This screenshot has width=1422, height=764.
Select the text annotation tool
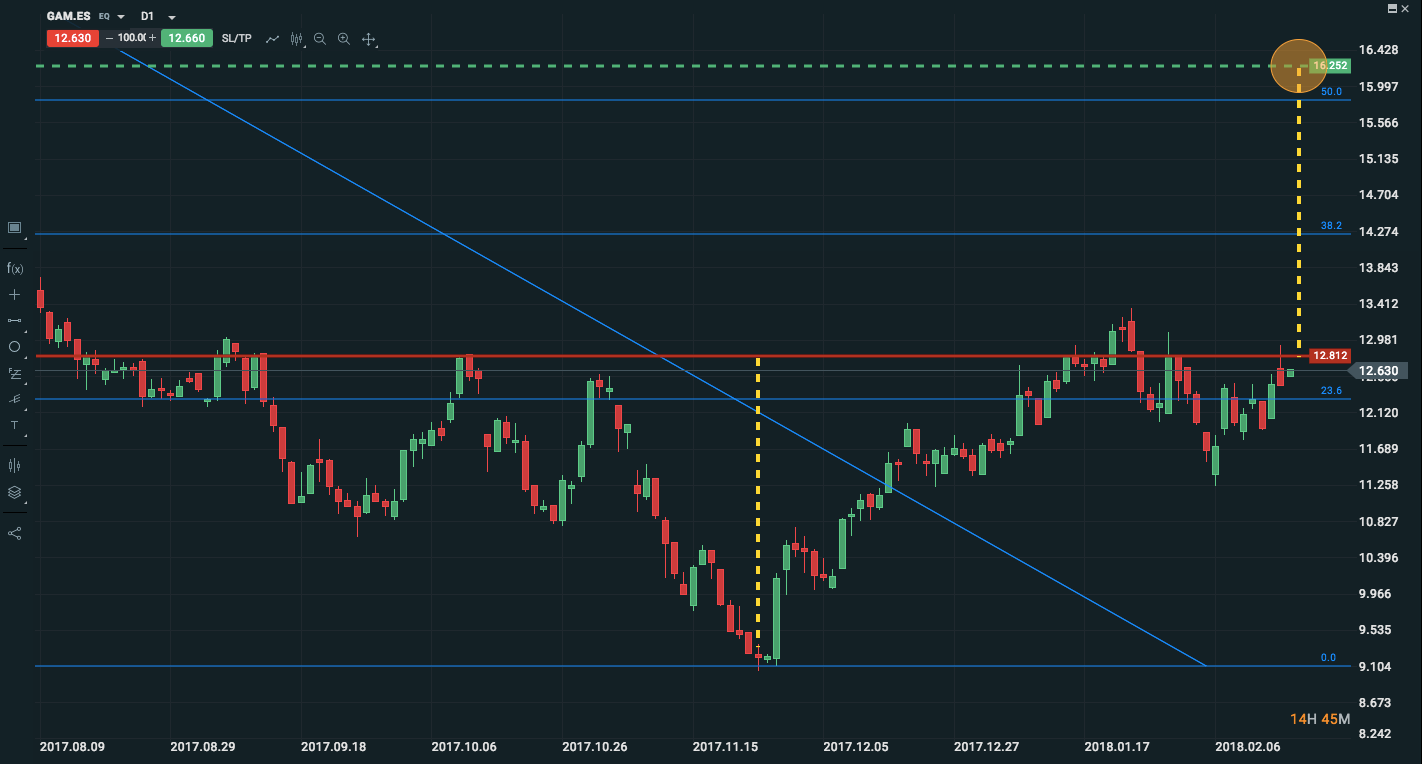click(14, 425)
